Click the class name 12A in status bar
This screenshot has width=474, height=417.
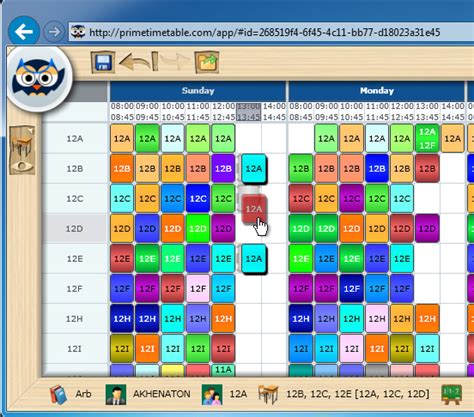click(x=238, y=394)
